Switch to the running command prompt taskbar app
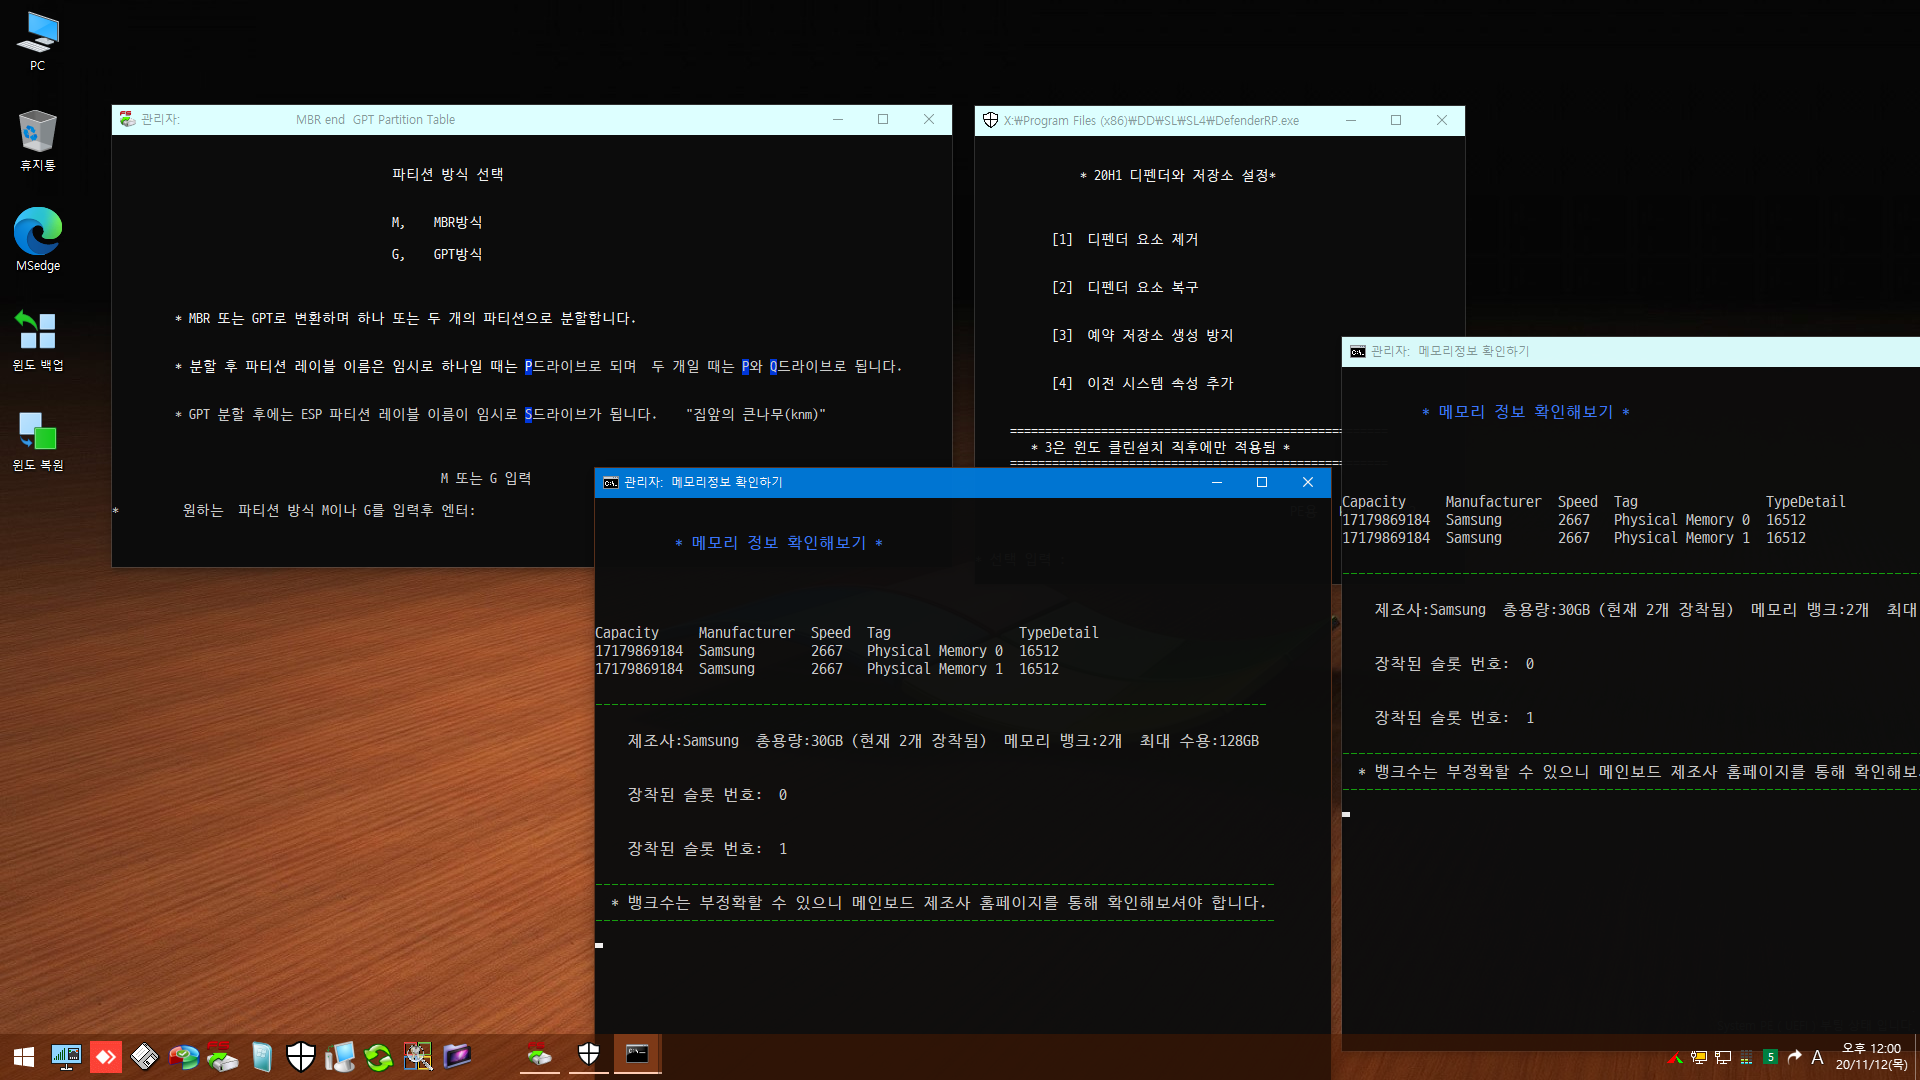The width and height of the screenshot is (1920, 1080). pyautogui.click(x=637, y=1055)
